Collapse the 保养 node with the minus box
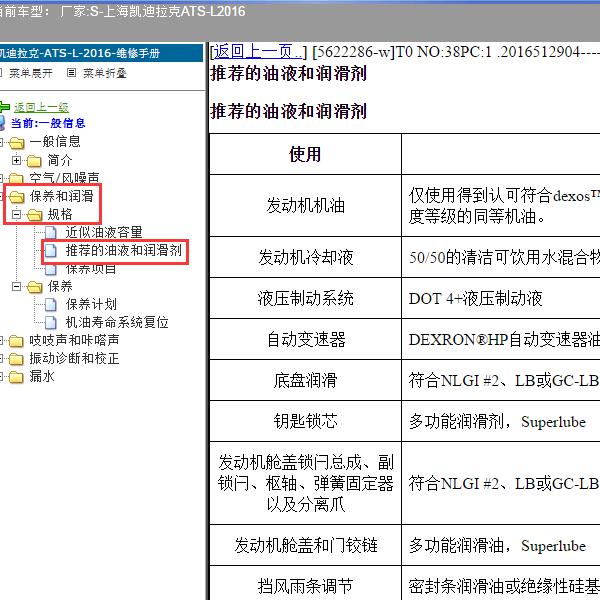The image size is (600, 600). (16, 286)
